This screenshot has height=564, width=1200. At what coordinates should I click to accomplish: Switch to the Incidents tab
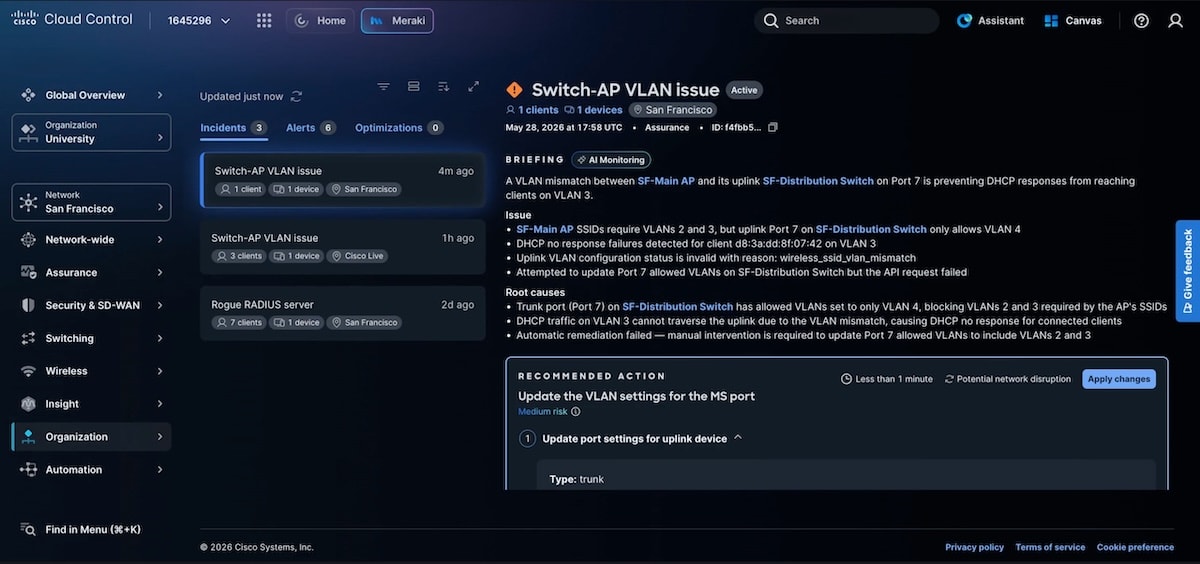click(x=233, y=128)
